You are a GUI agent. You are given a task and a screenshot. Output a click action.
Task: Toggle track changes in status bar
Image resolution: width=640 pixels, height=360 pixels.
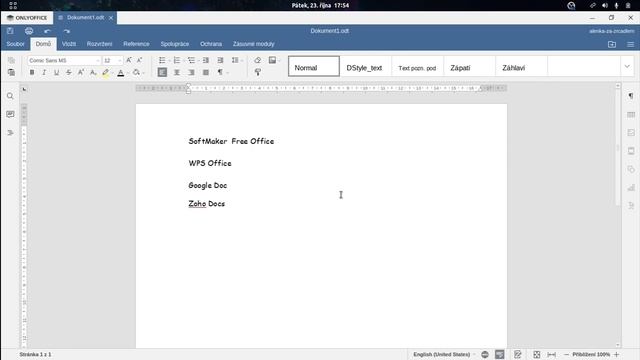click(518, 355)
